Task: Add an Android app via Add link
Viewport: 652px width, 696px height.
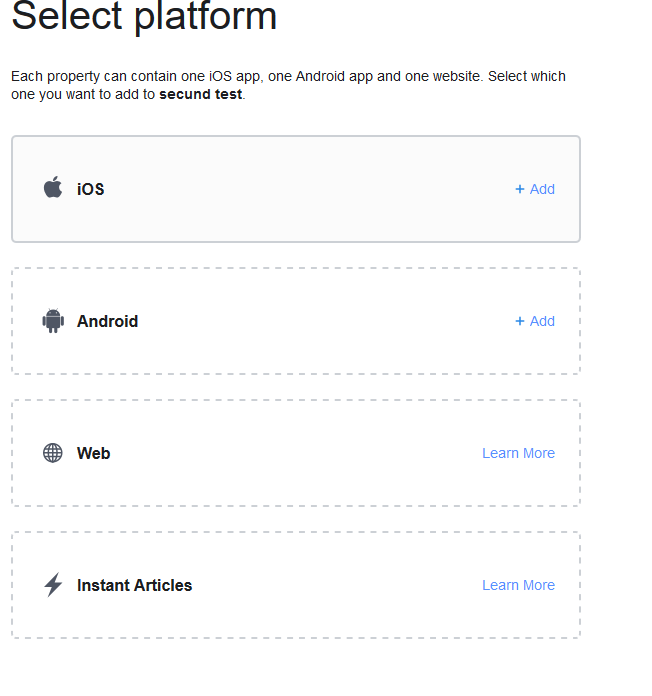Action: point(535,321)
